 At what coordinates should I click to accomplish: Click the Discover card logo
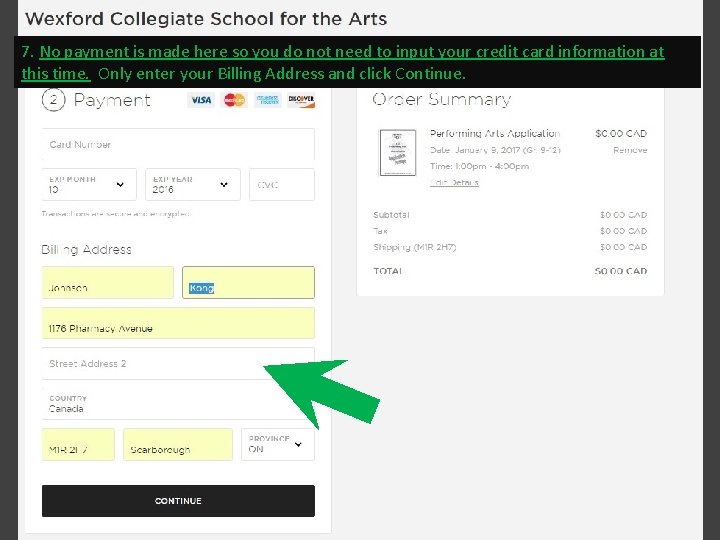coord(301,100)
